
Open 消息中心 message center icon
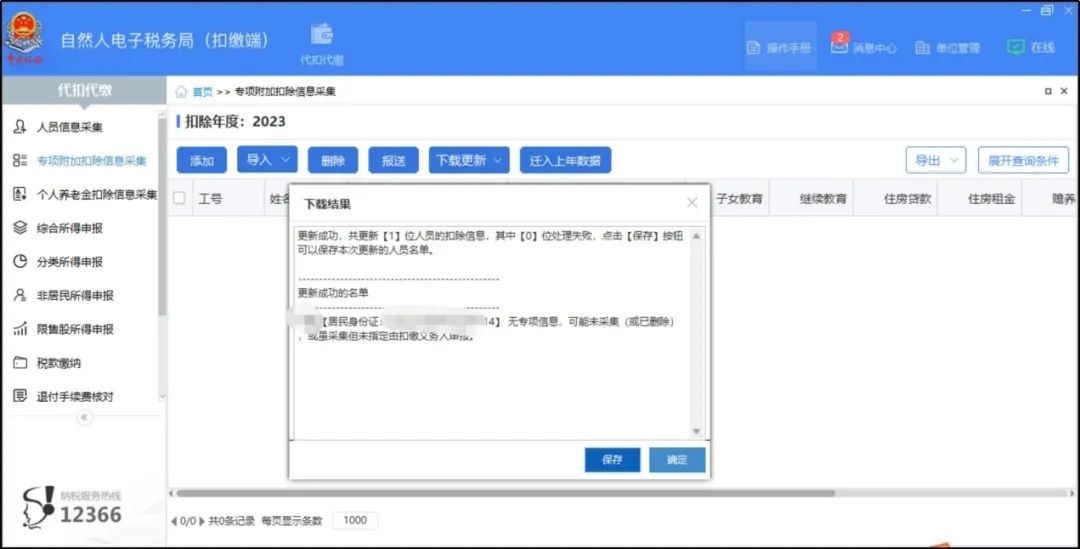click(839, 47)
